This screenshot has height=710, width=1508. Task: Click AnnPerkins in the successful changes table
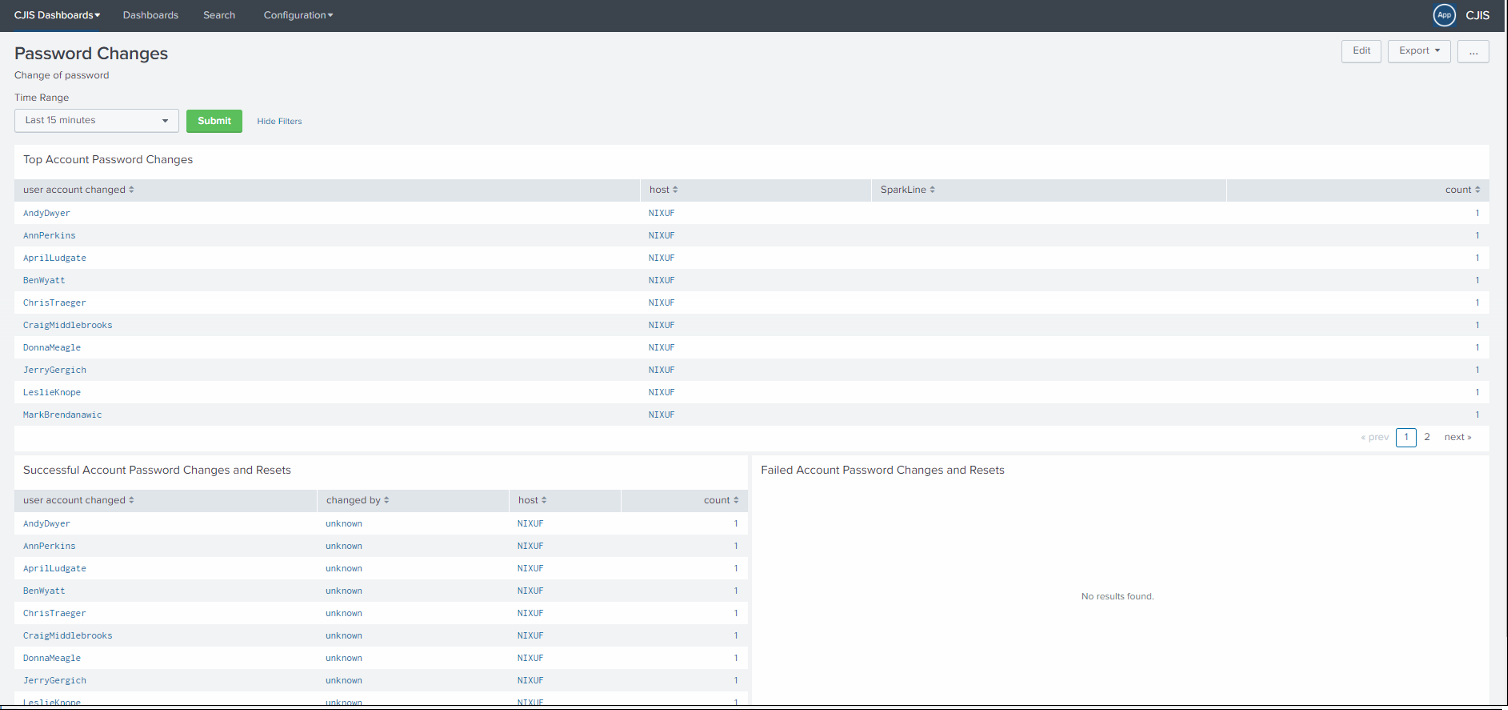[x=49, y=546]
